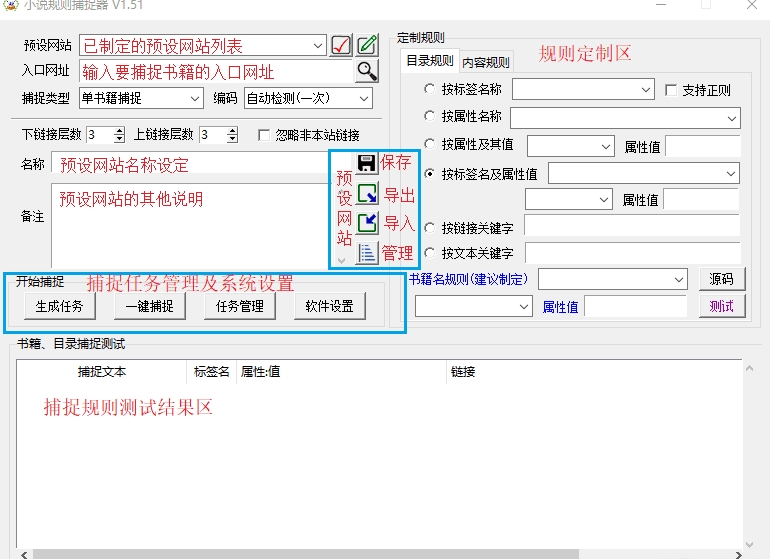
Task: Click the horizontal scrollbar of the results list
Action: [x=305, y=554]
